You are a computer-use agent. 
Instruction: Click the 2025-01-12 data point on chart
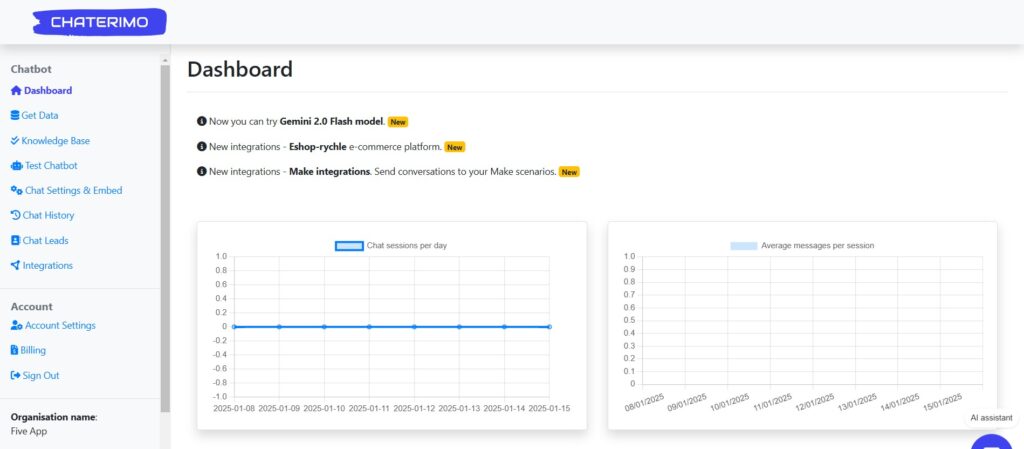tap(414, 327)
